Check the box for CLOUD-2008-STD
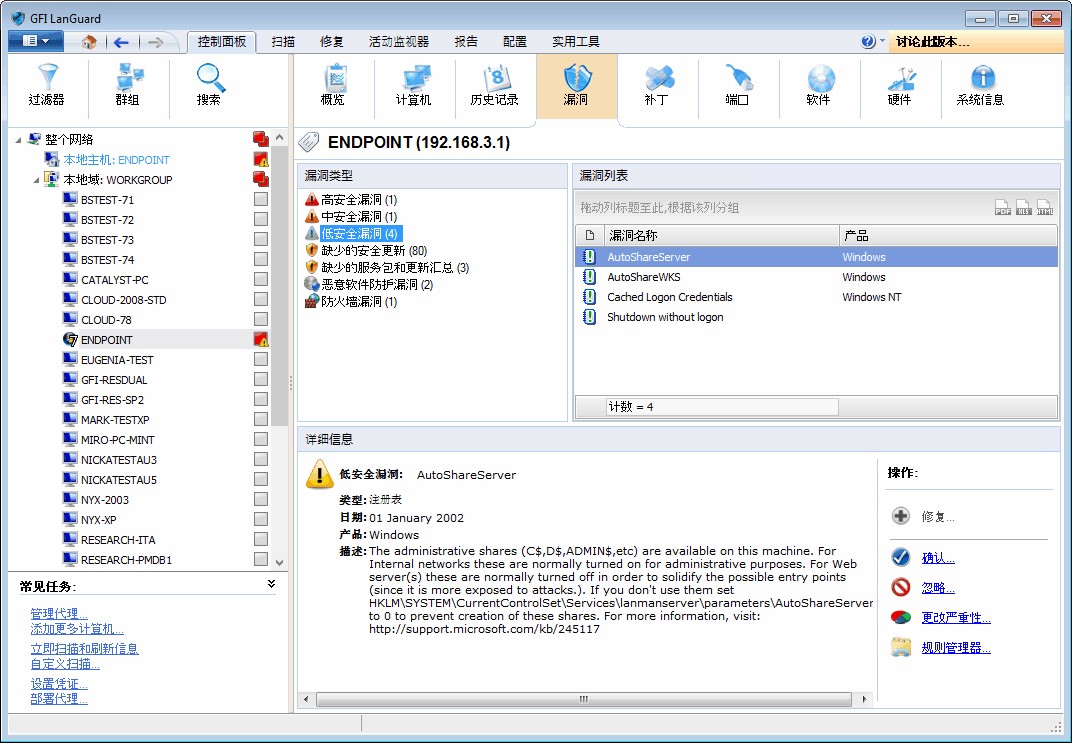 pyautogui.click(x=260, y=299)
